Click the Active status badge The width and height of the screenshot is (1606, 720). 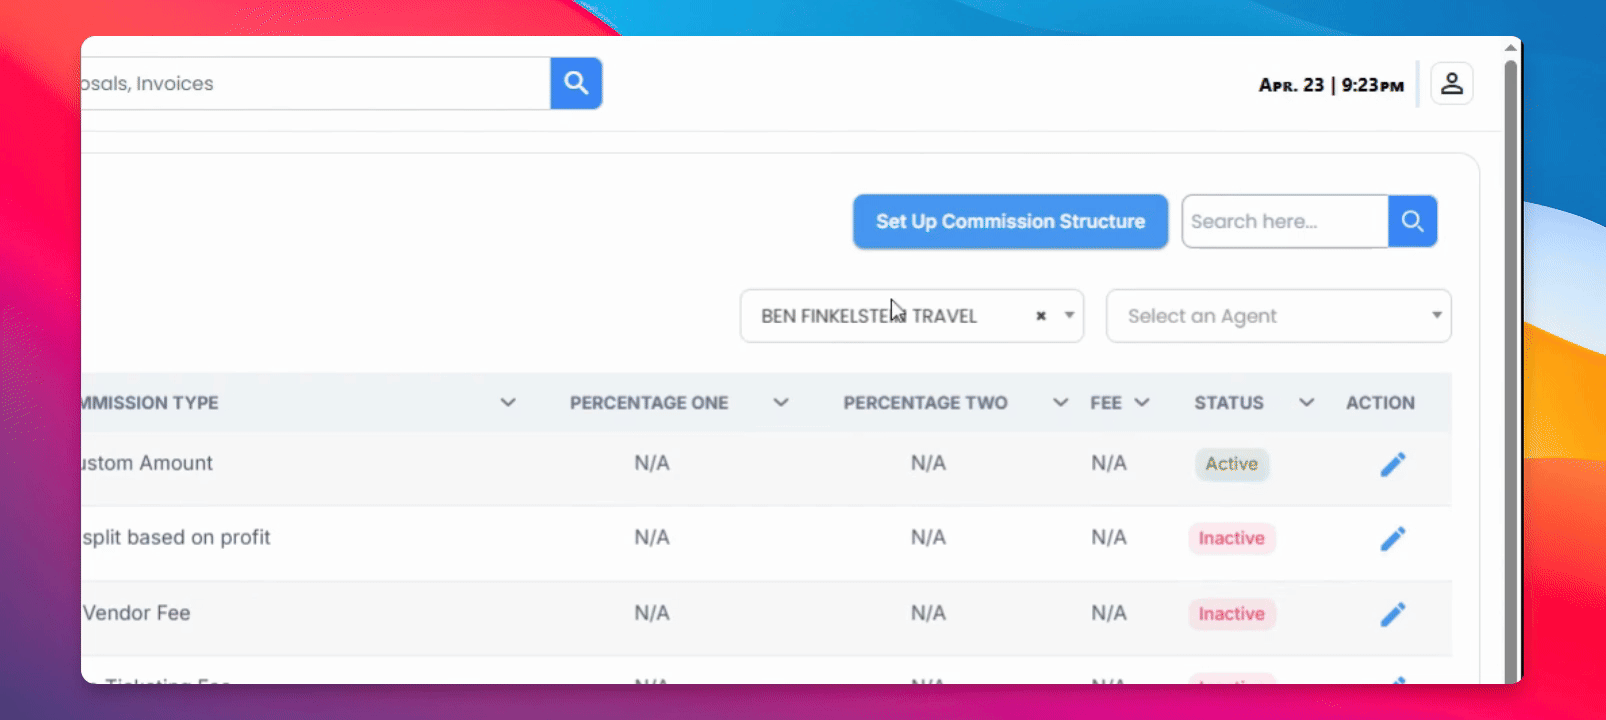tap(1231, 464)
